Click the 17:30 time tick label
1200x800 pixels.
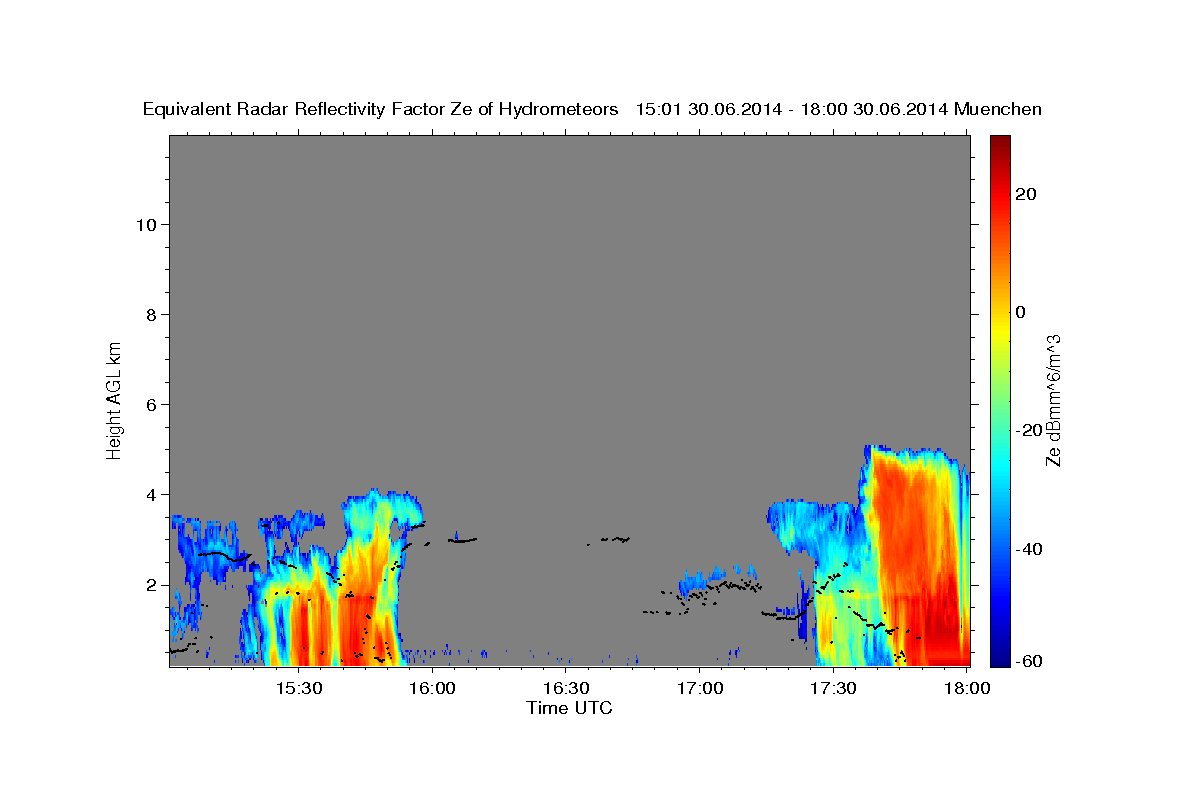pyautogui.click(x=833, y=688)
